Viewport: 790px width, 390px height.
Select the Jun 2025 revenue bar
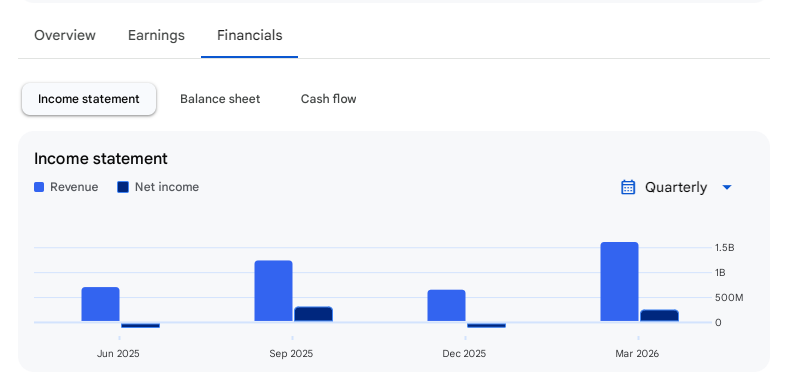(101, 304)
